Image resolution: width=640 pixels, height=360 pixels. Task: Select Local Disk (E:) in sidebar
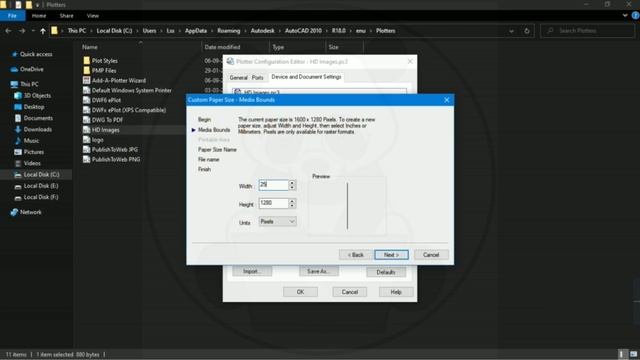(x=41, y=186)
